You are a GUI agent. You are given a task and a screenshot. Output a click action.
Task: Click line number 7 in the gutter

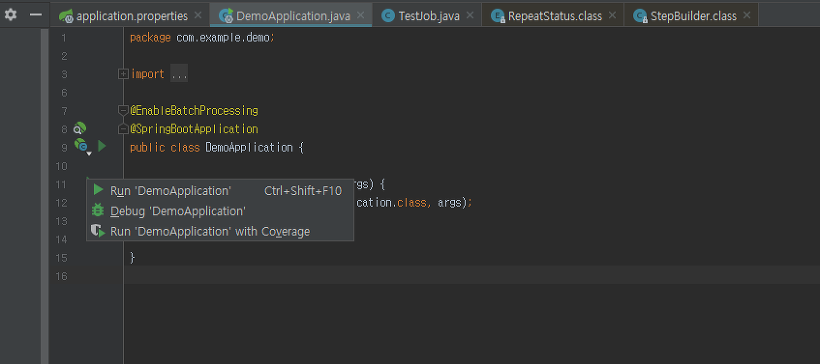tap(64, 111)
